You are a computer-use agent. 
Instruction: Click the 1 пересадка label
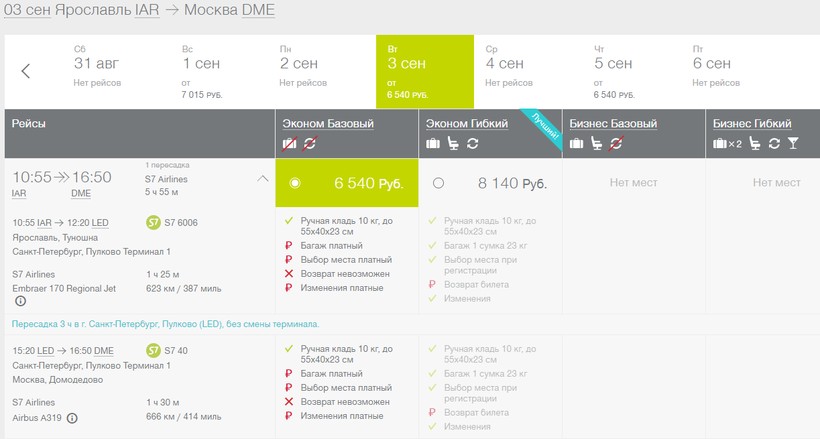167,165
